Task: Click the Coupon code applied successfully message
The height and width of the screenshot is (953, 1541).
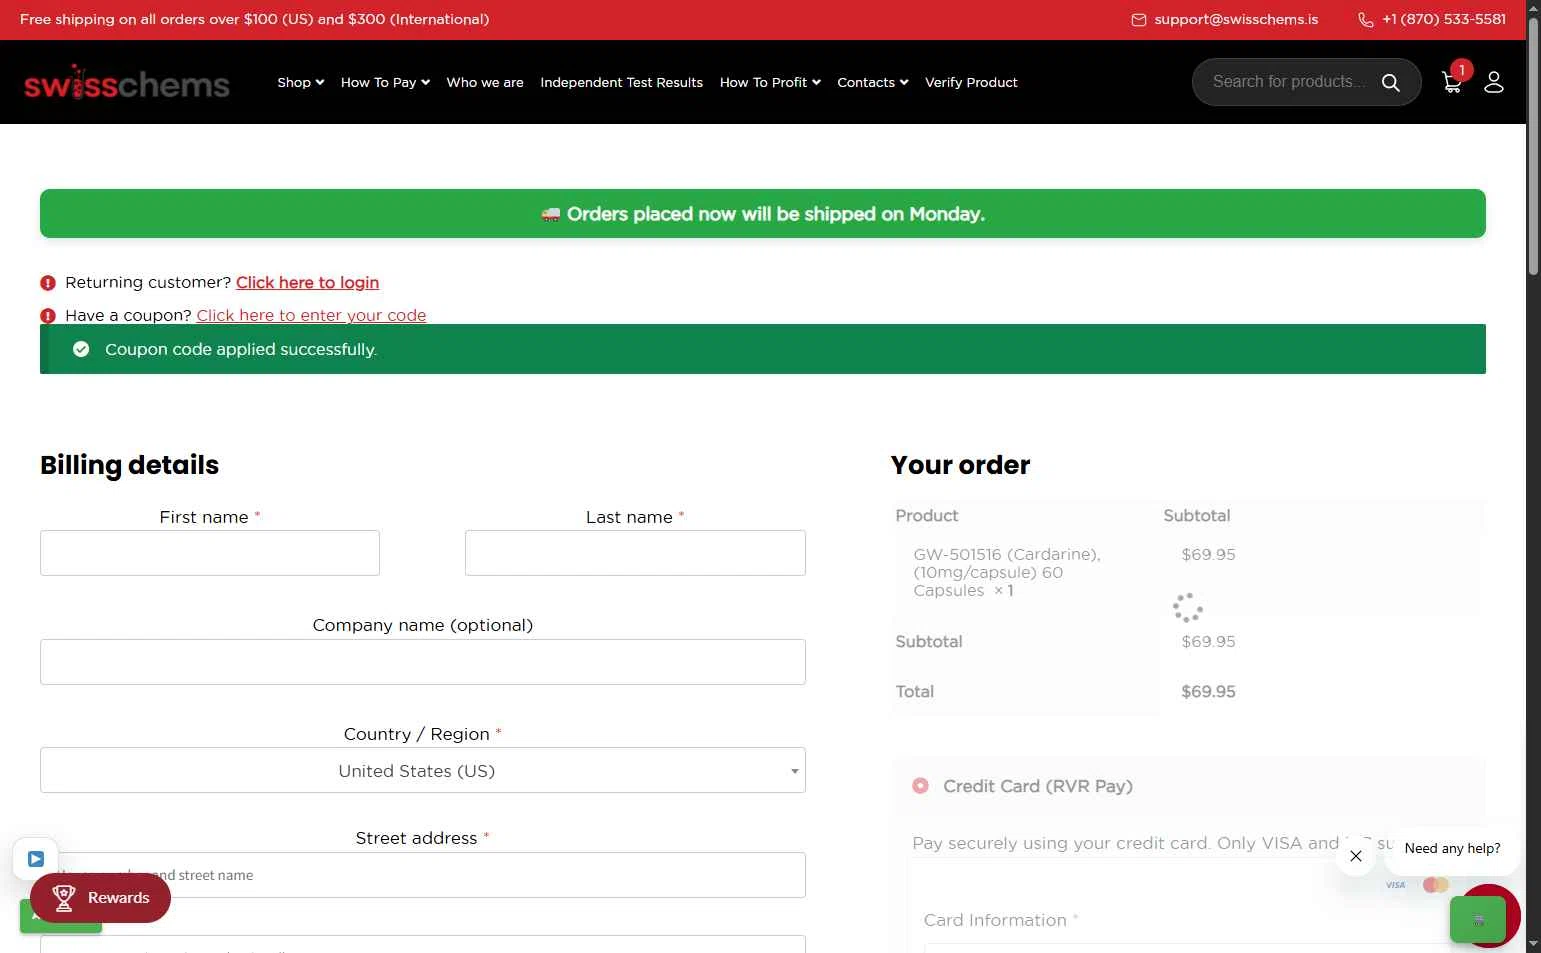Action: point(241,350)
